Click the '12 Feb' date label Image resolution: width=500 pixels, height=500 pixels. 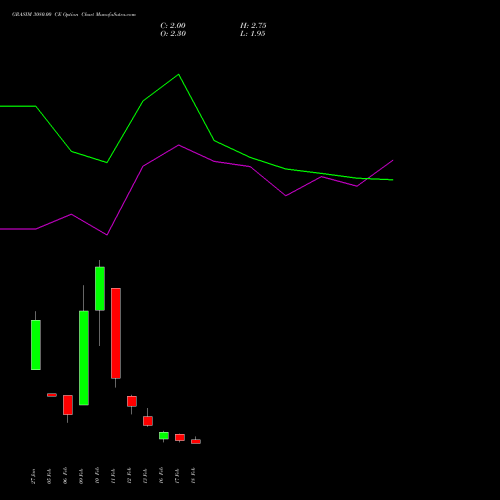tap(129, 476)
